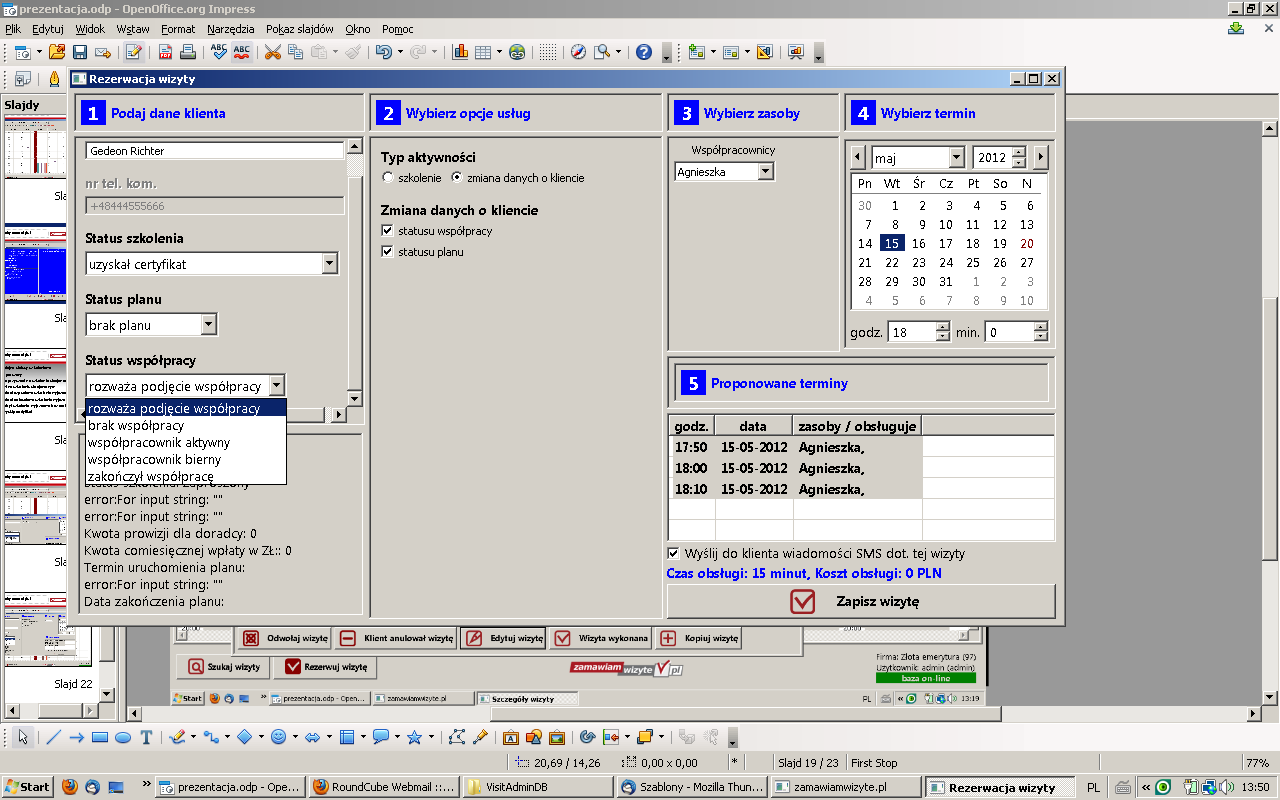Open the Narzędzia menu
1280x800 pixels.
(x=231, y=29)
